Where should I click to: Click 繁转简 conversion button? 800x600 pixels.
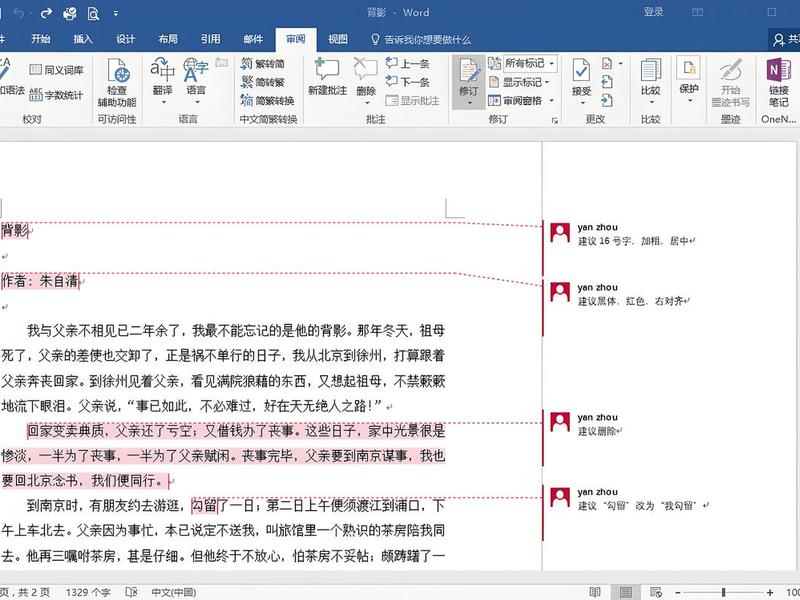coord(263,64)
